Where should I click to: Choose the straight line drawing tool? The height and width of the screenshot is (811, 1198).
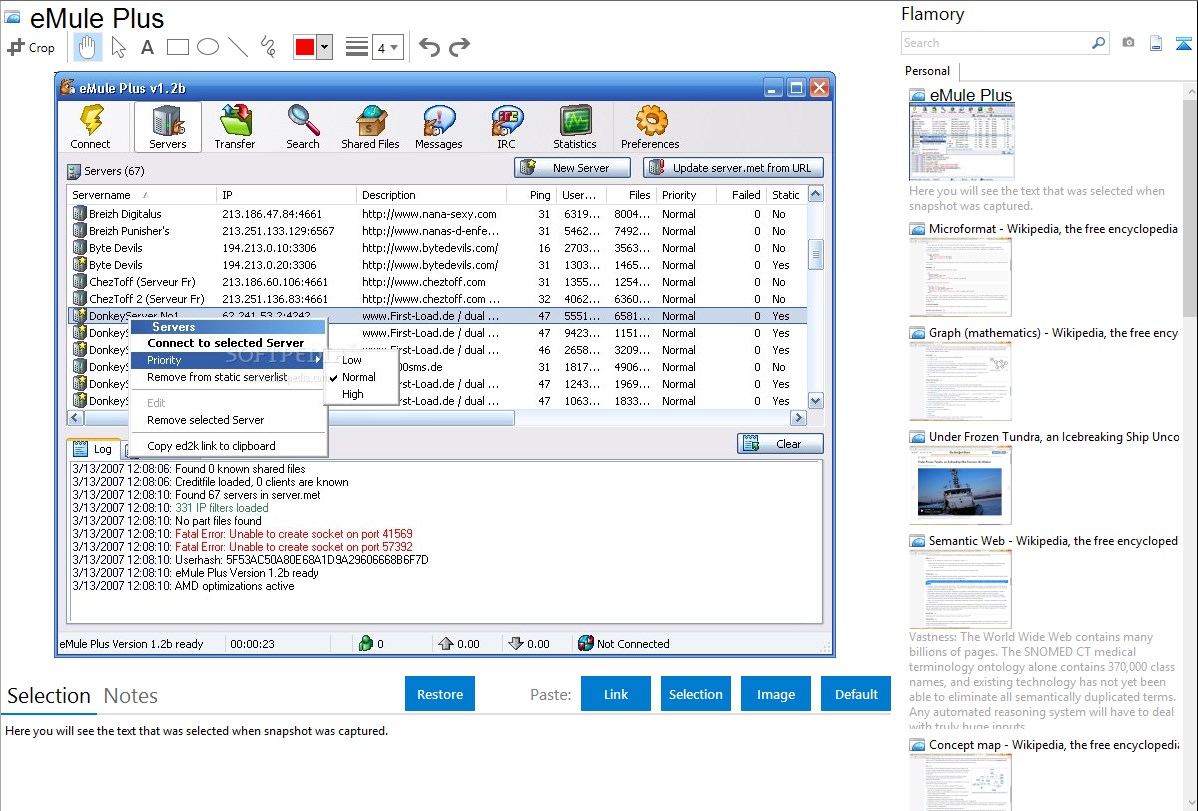(x=238, y=47)
